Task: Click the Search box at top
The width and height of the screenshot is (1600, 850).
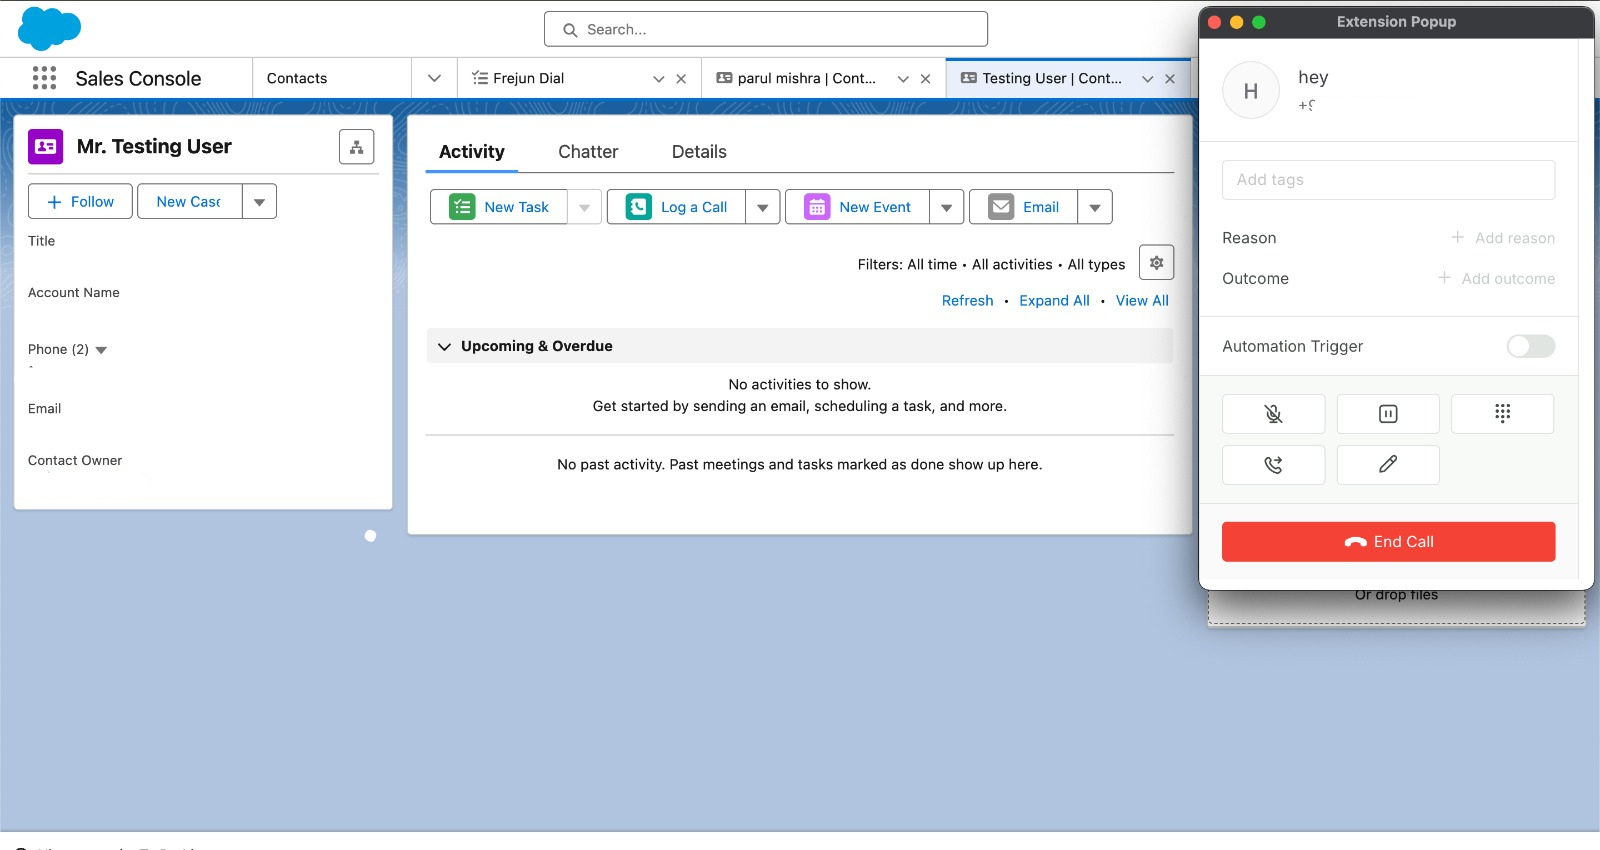Action: point(766,29)
